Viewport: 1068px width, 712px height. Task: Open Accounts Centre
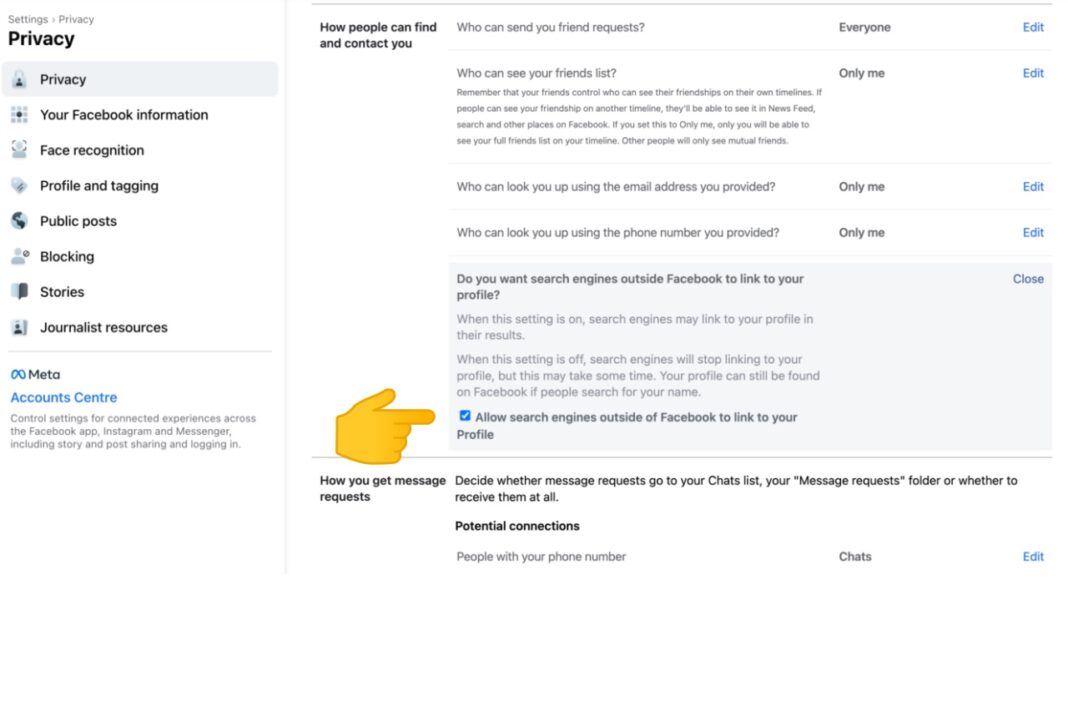click(x=63, y=397)
